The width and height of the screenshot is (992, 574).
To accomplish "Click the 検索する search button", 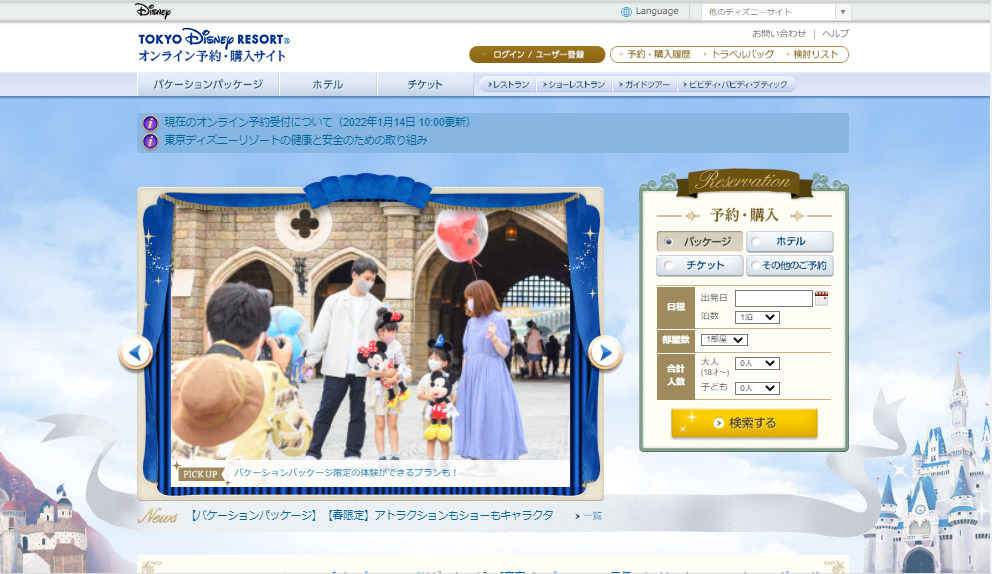I will (x=744, y=423).
